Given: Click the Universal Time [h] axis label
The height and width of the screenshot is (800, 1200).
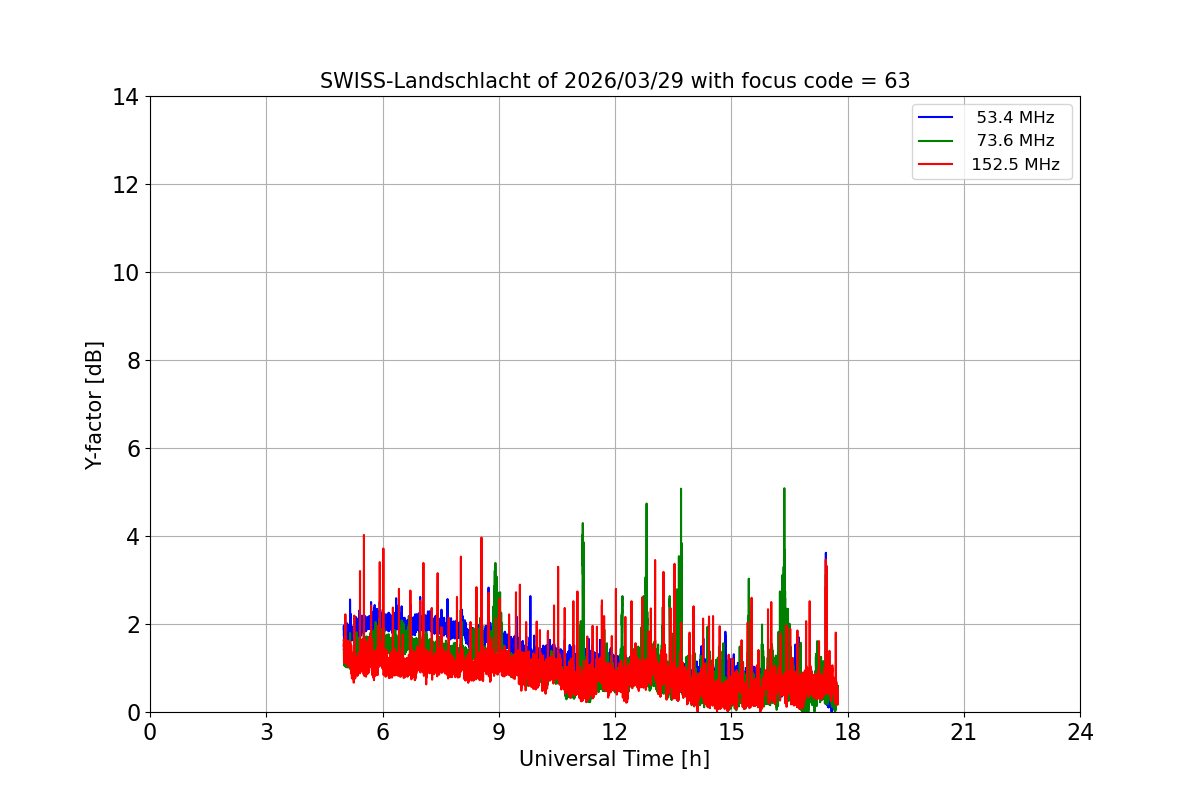Looking at the screenshot, I should click(614, 759).
